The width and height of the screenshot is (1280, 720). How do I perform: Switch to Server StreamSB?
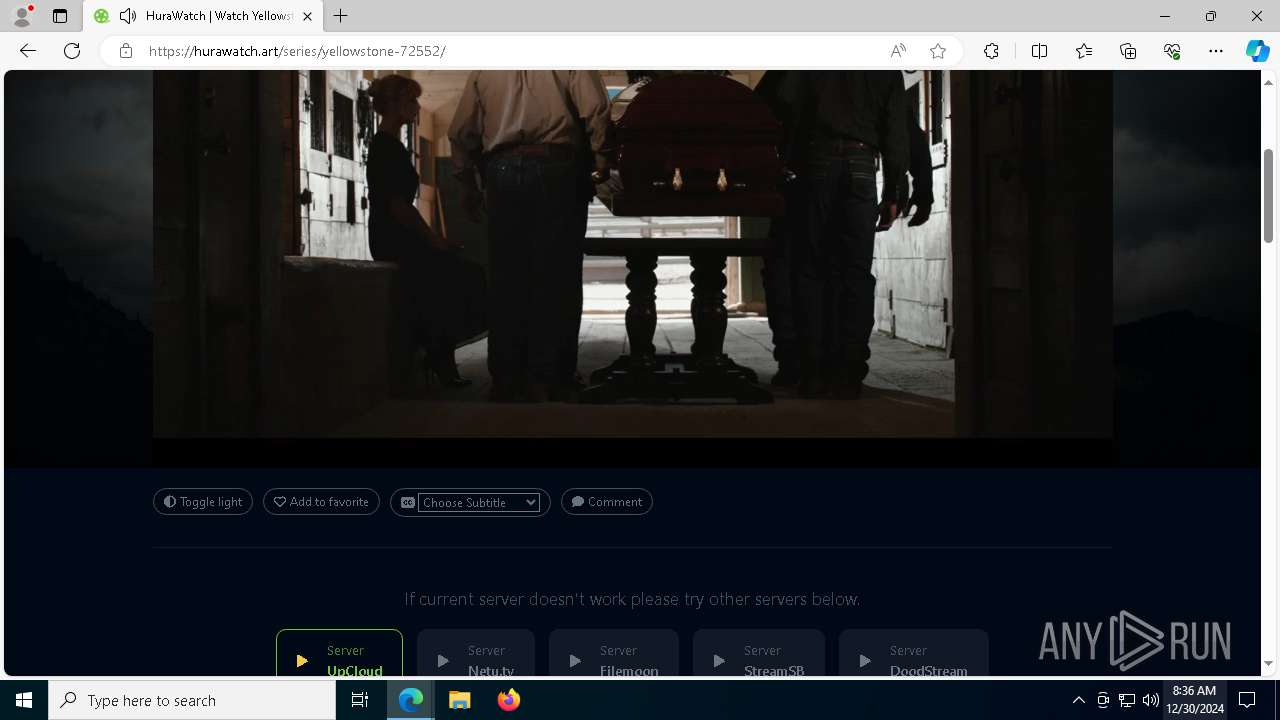tap(759, 653)
